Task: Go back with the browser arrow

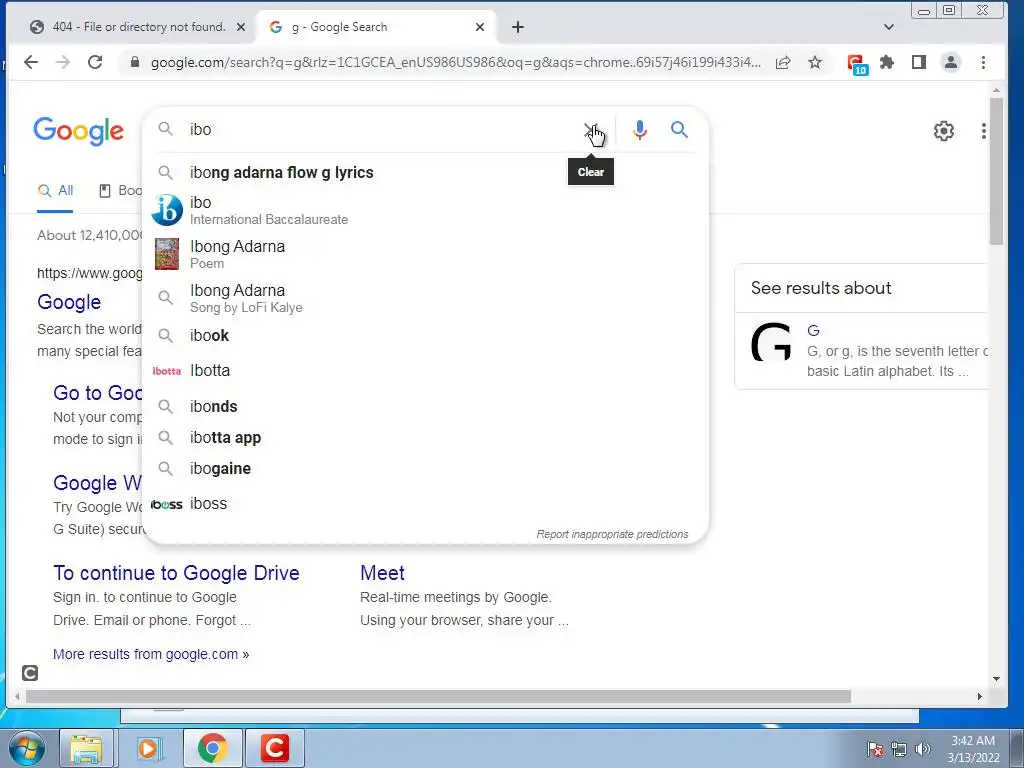Action: (x=31, y=62)
